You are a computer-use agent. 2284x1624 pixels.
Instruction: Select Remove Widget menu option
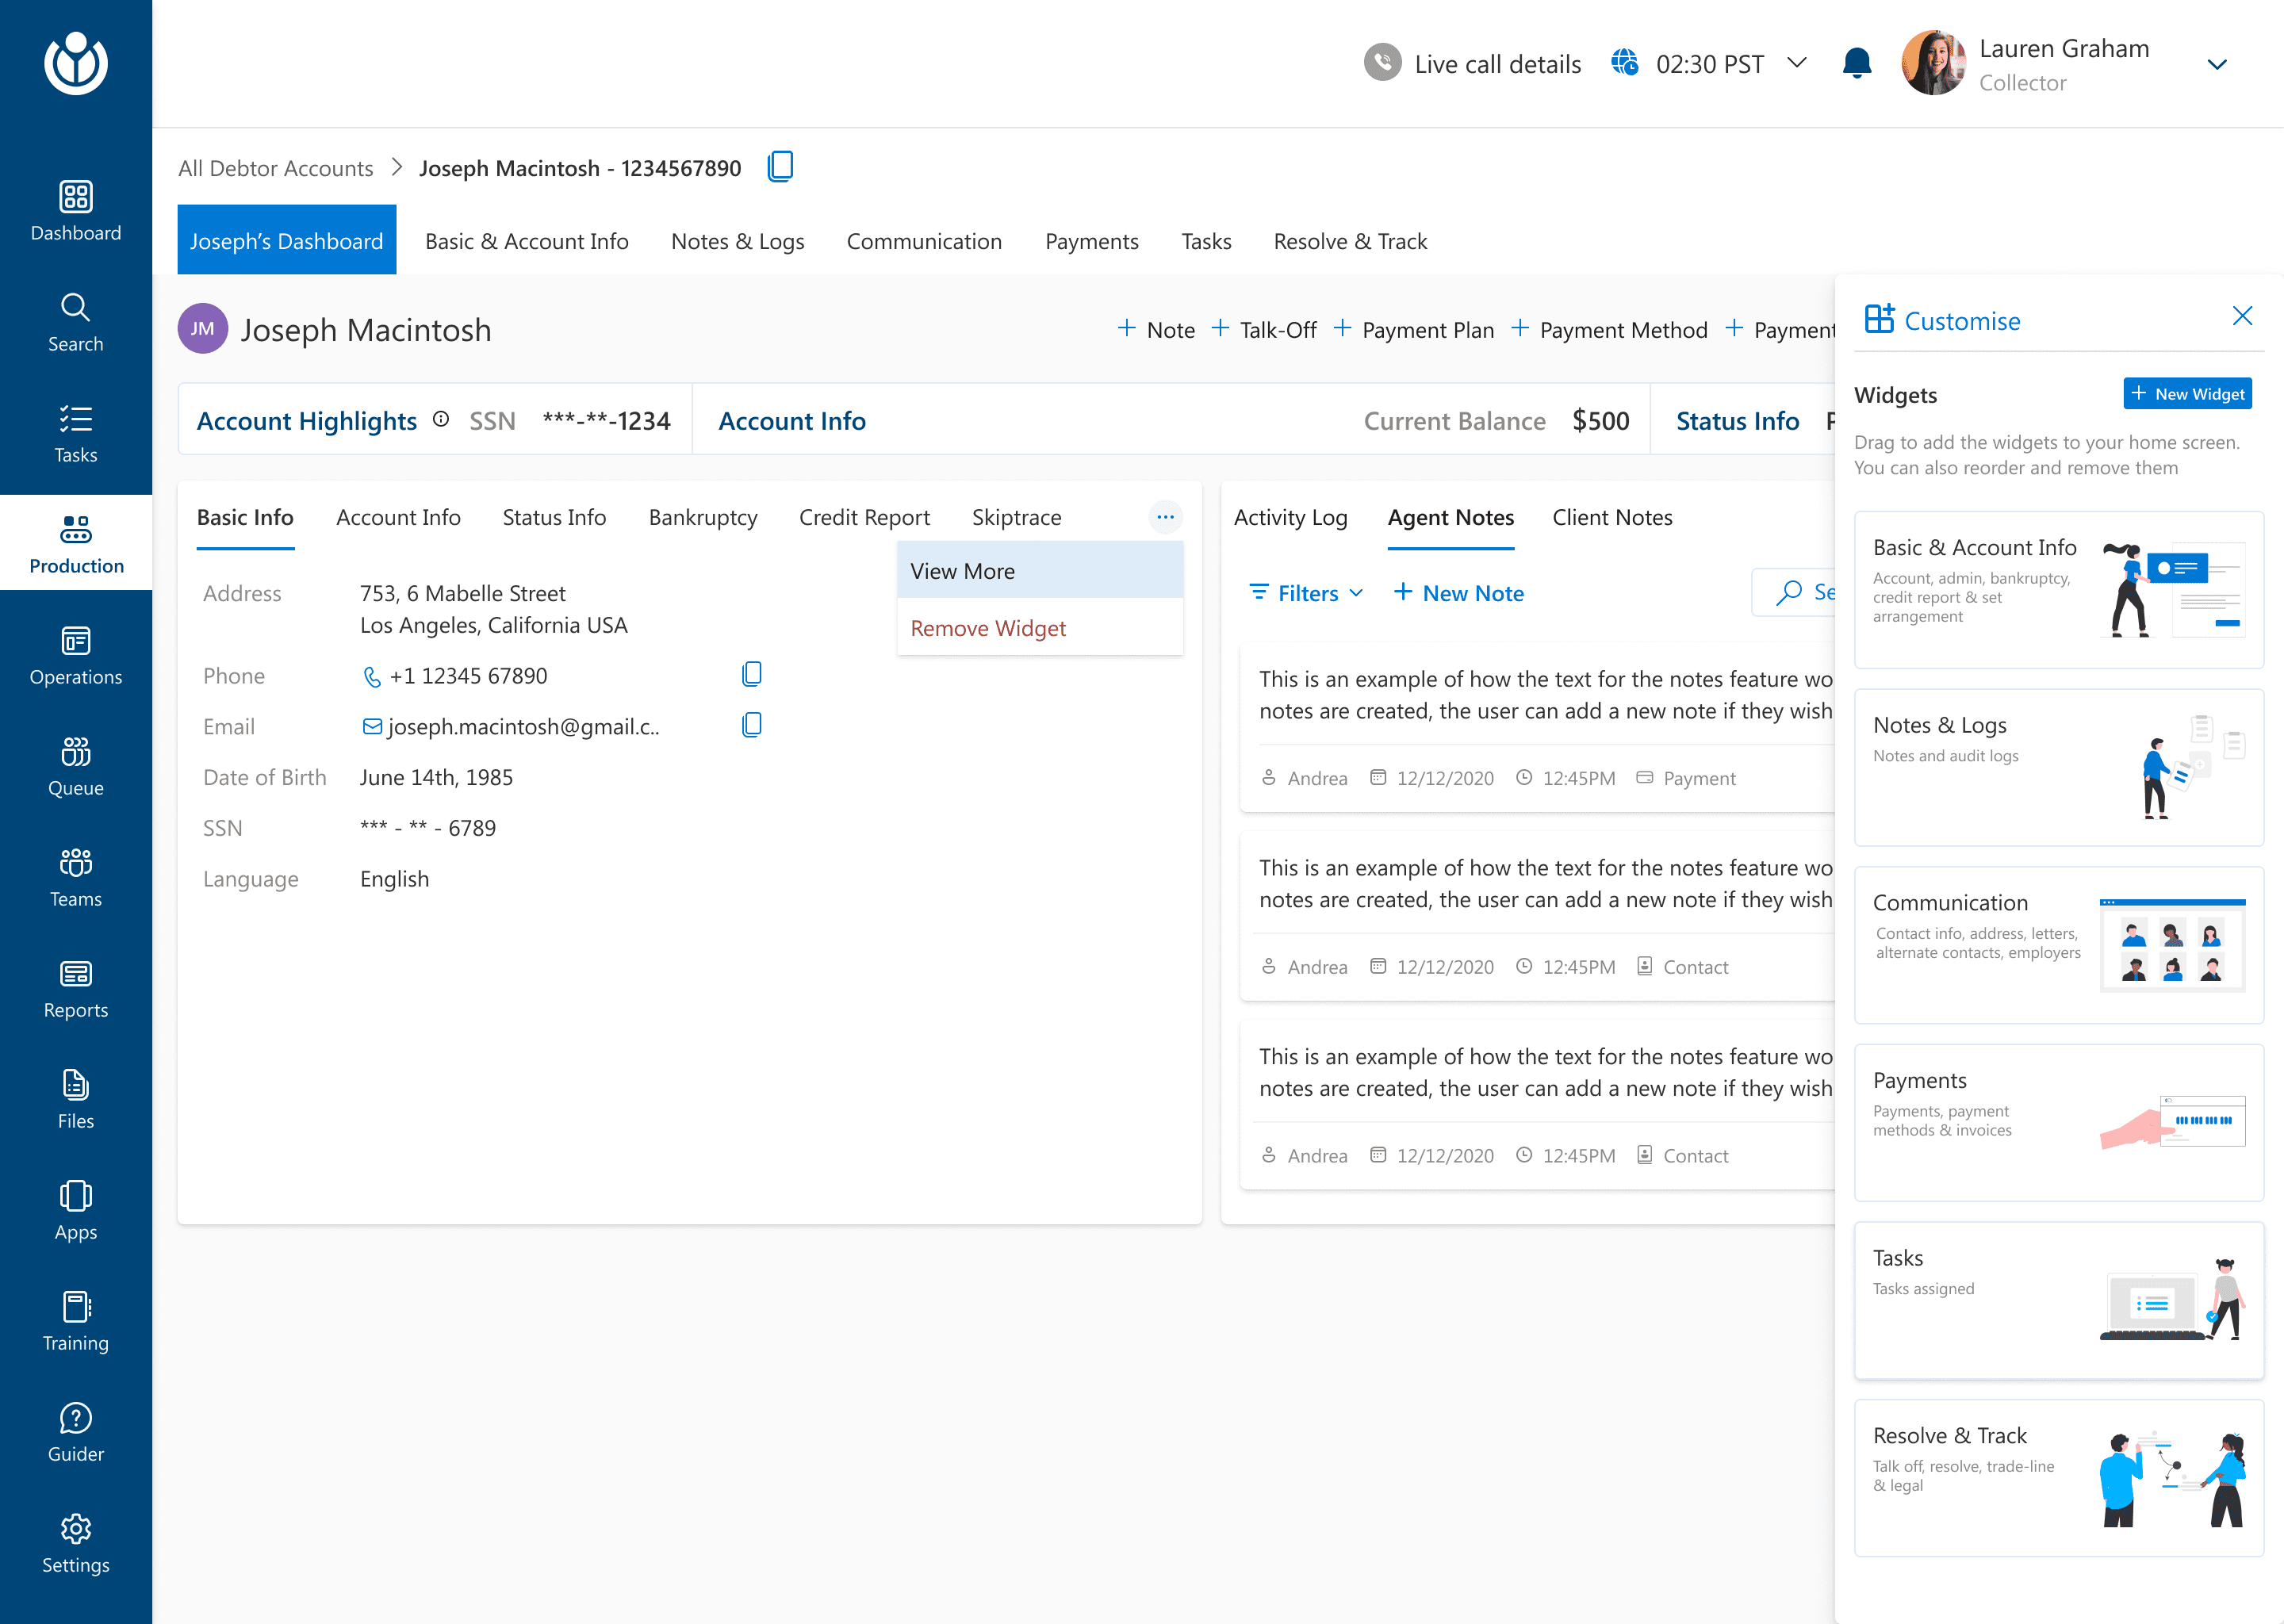988,628
